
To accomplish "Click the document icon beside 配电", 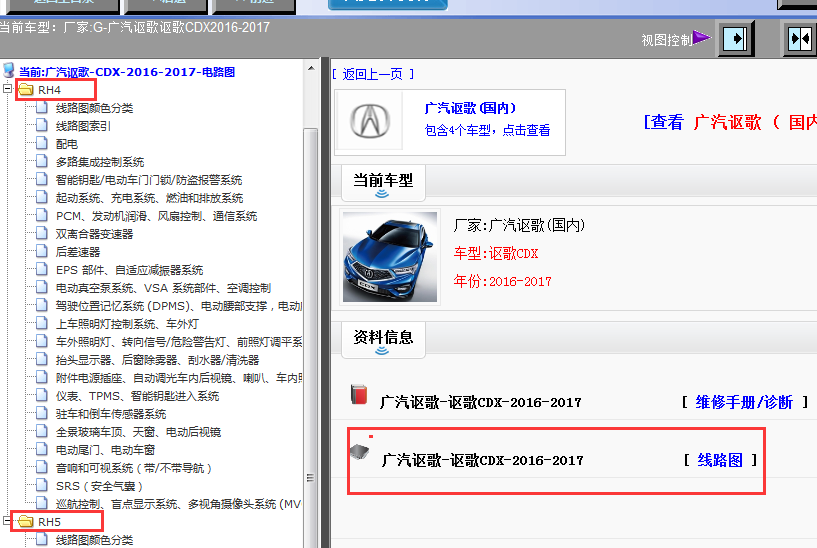I will point(42,143).
